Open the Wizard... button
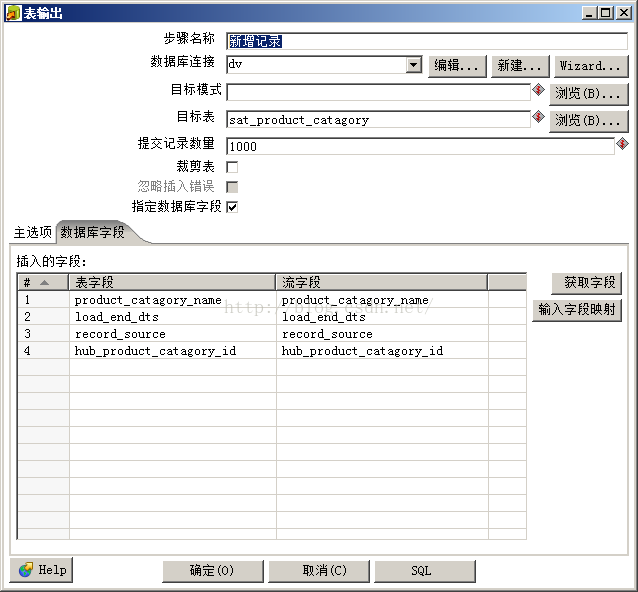Image resolution: width=638 pixels, height=592 pixels. 591,66
